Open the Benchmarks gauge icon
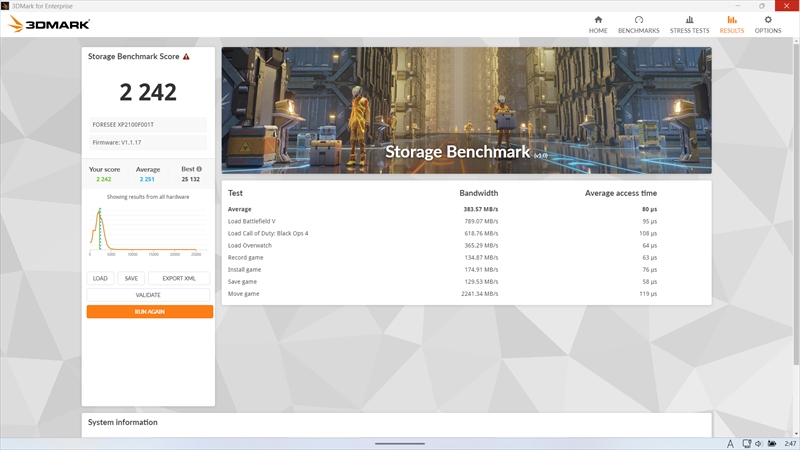The width and height of the screenshot is (800, 450). pos(638,20)
